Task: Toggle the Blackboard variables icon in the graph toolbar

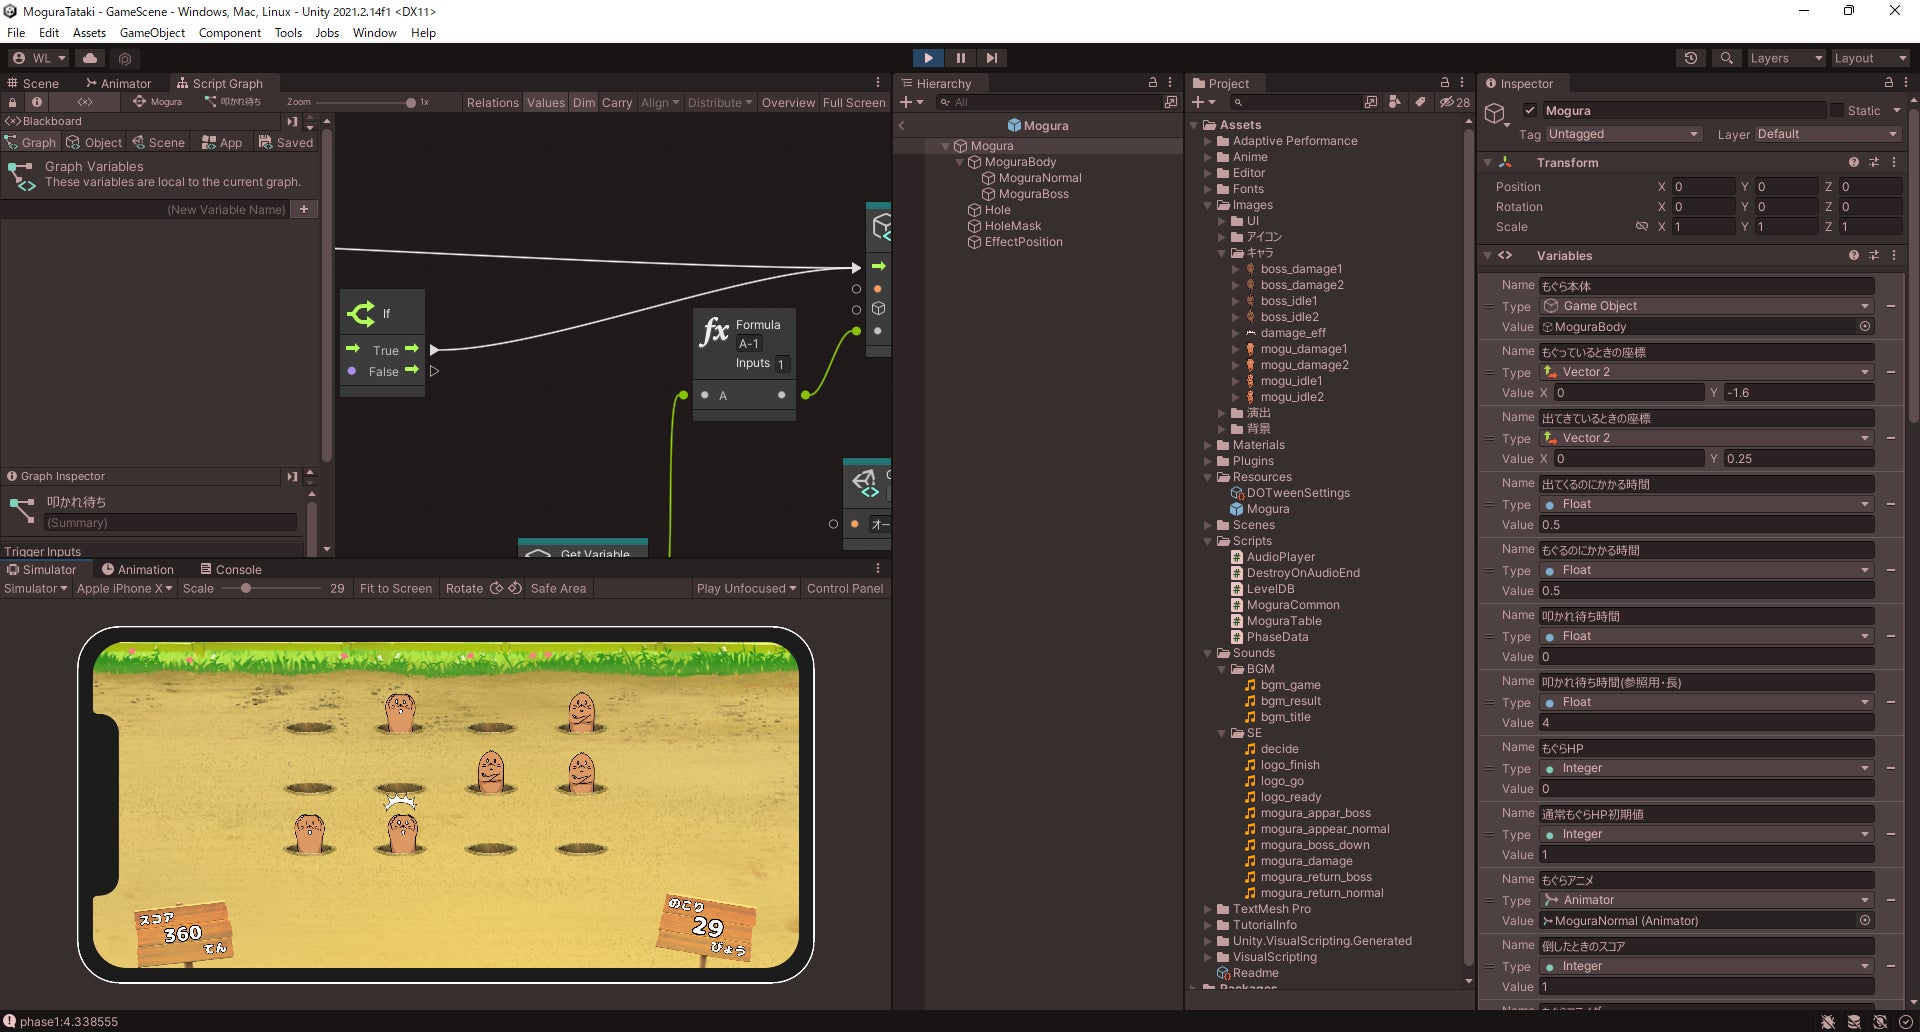Action: [x=85, y=102]
